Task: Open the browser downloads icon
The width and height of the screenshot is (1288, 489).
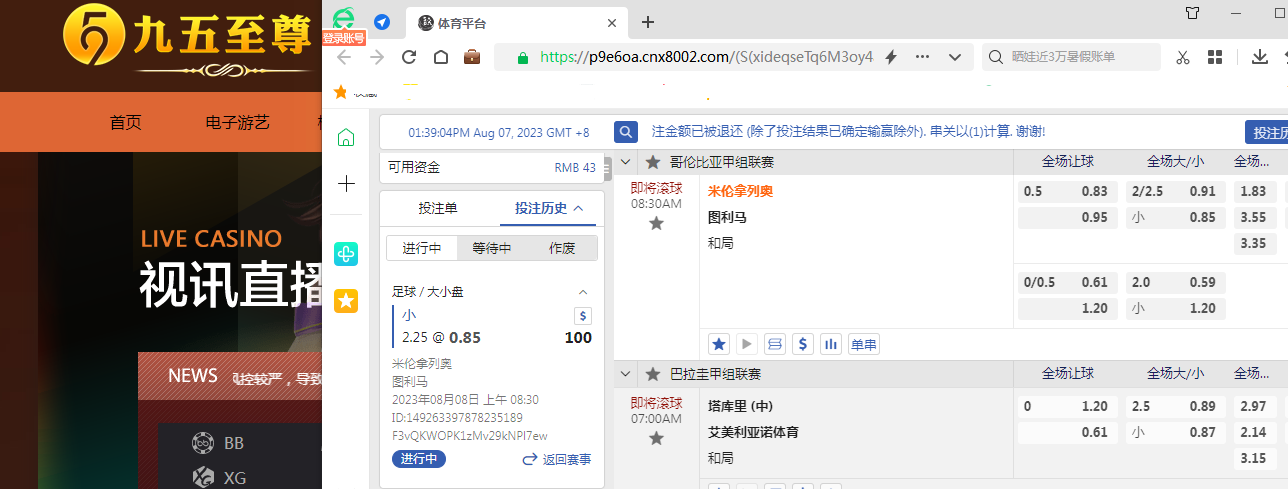Action: [1260, 57]
